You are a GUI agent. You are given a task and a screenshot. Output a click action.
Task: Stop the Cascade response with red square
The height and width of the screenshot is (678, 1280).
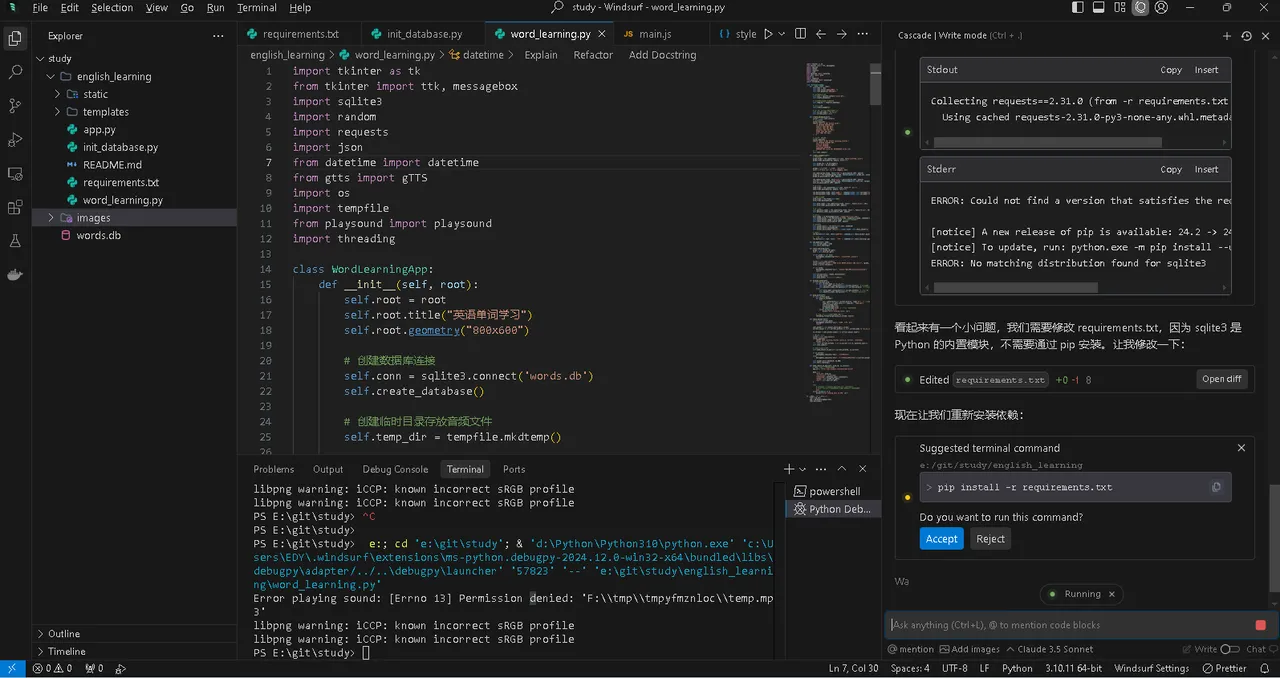[1260, 625]
